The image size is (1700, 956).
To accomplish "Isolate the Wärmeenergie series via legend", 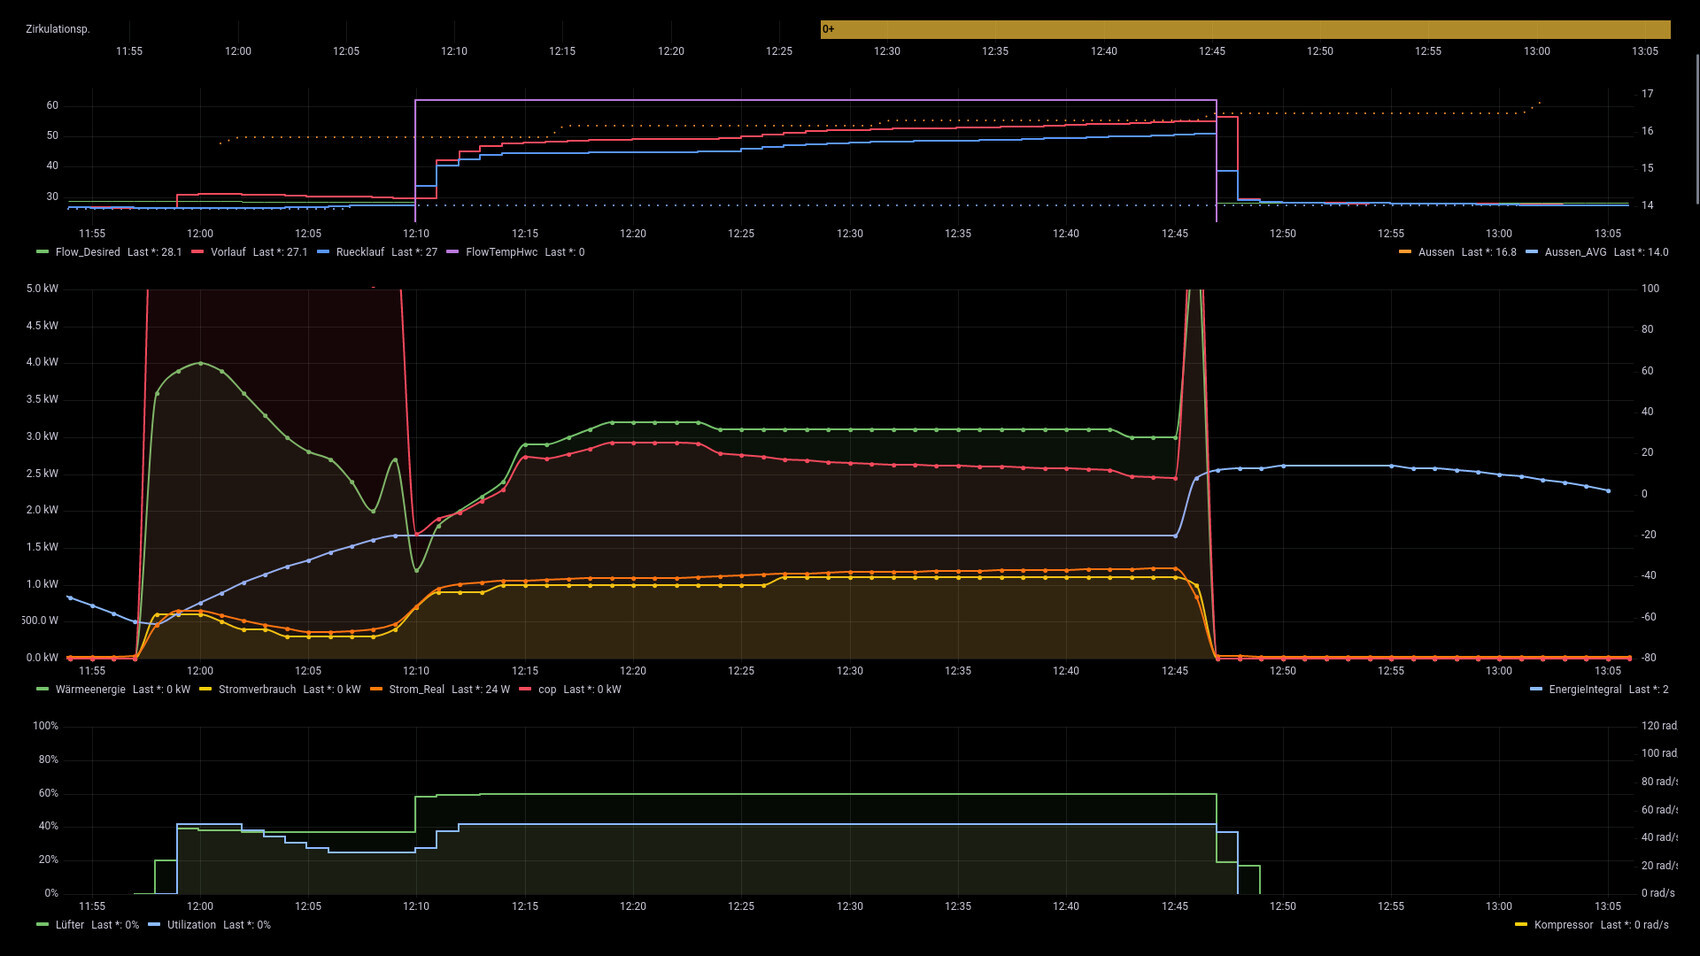I will click(90, 689).
